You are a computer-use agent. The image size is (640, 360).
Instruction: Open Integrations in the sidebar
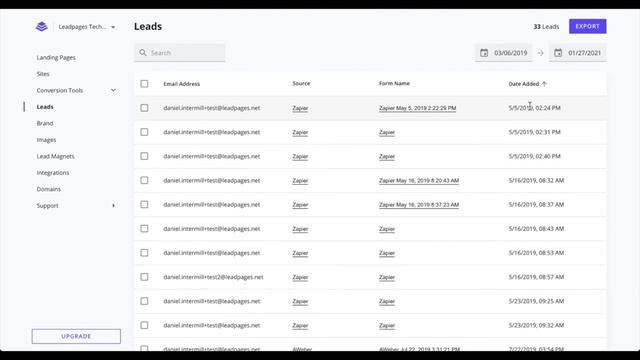(x=53, y=173)
